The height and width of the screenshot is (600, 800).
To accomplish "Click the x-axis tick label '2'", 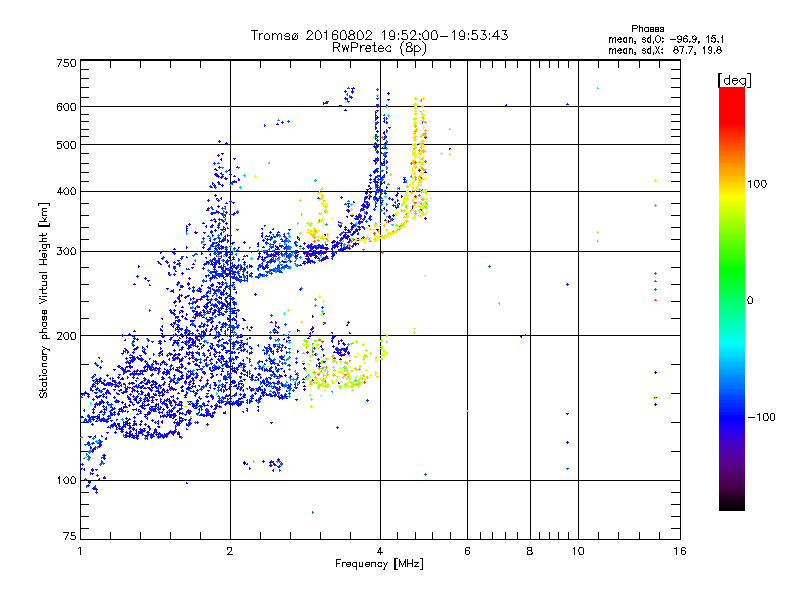I will tap(230, 551).
